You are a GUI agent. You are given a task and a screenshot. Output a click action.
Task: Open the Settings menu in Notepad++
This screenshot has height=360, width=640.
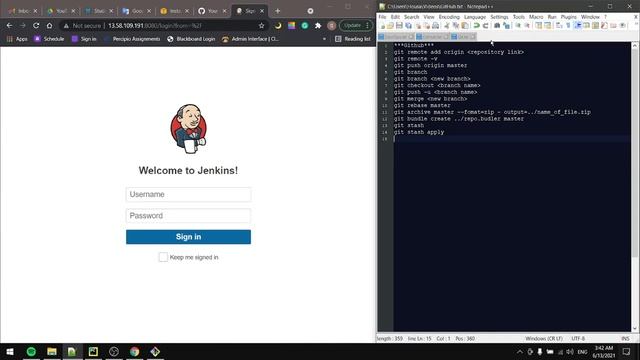[499, 17]
